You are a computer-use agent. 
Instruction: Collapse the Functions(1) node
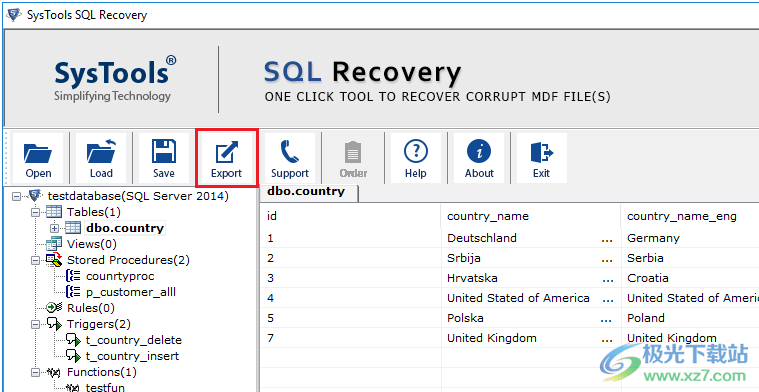35,372
